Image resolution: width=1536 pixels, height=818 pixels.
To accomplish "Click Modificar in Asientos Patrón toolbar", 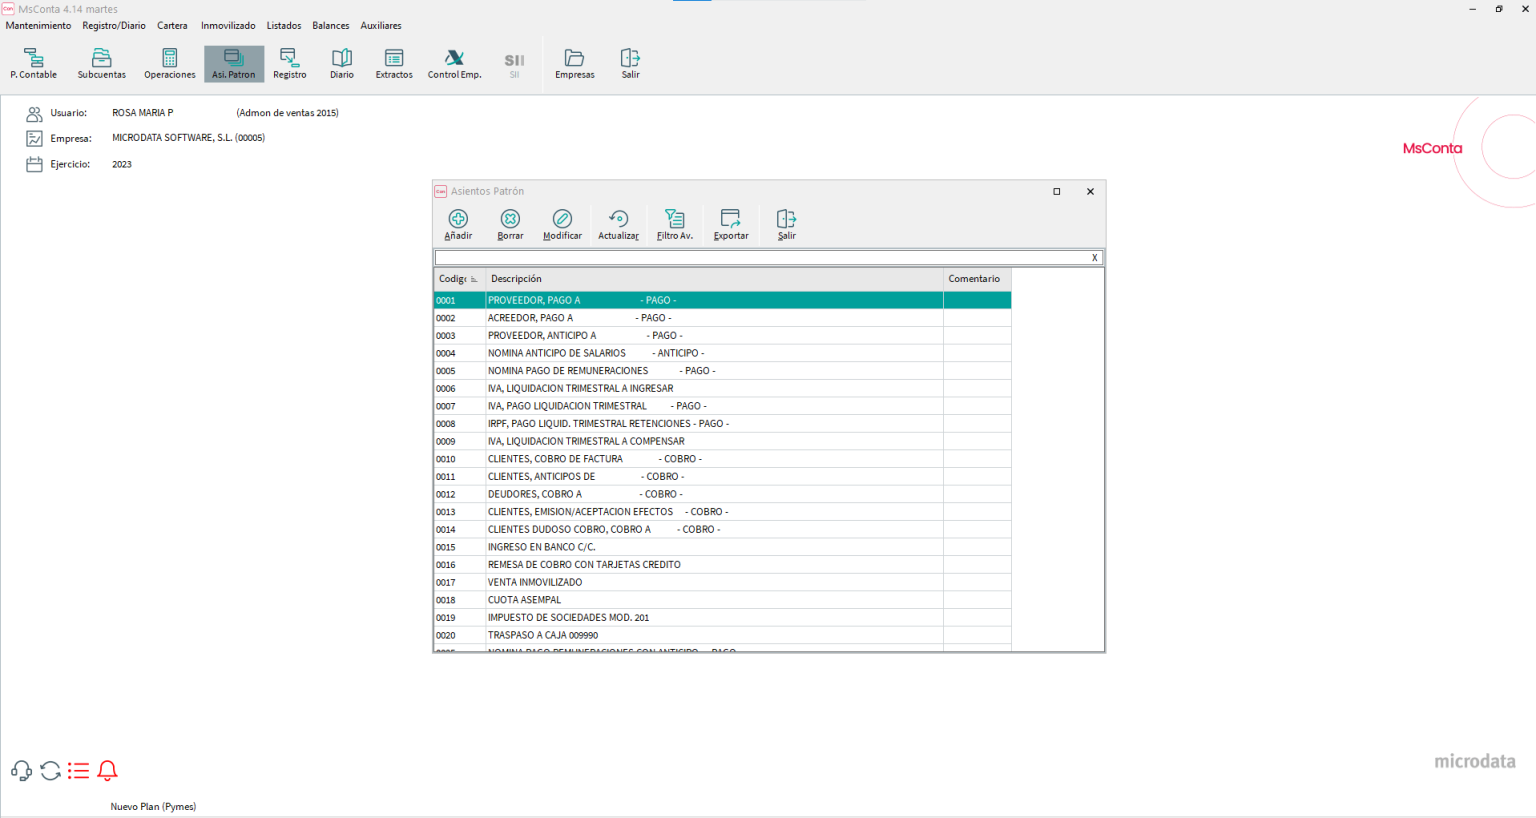I will (562, 225).
